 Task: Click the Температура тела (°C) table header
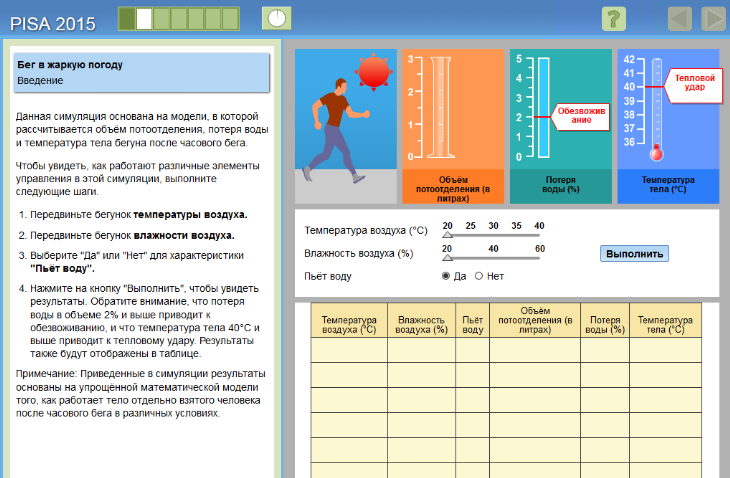click(665, 320)
